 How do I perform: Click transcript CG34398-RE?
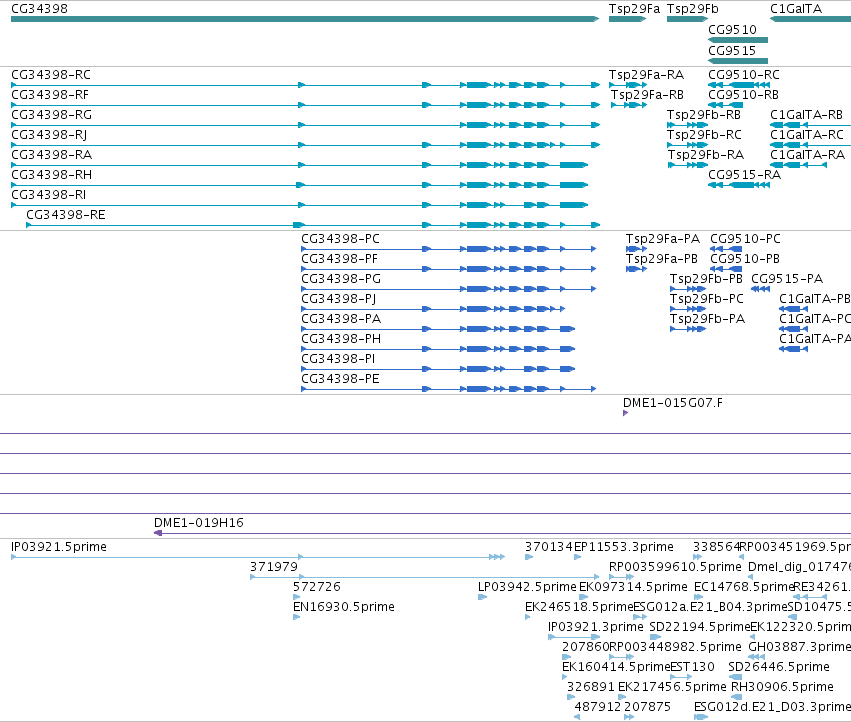tap(313, 225)
